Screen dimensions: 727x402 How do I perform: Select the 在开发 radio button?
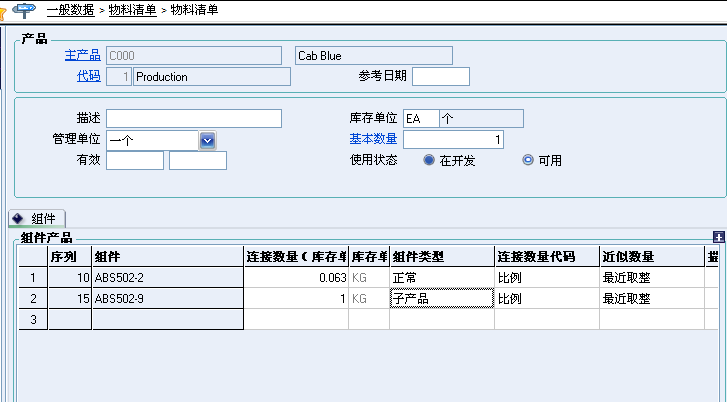(x=429, y=160)
